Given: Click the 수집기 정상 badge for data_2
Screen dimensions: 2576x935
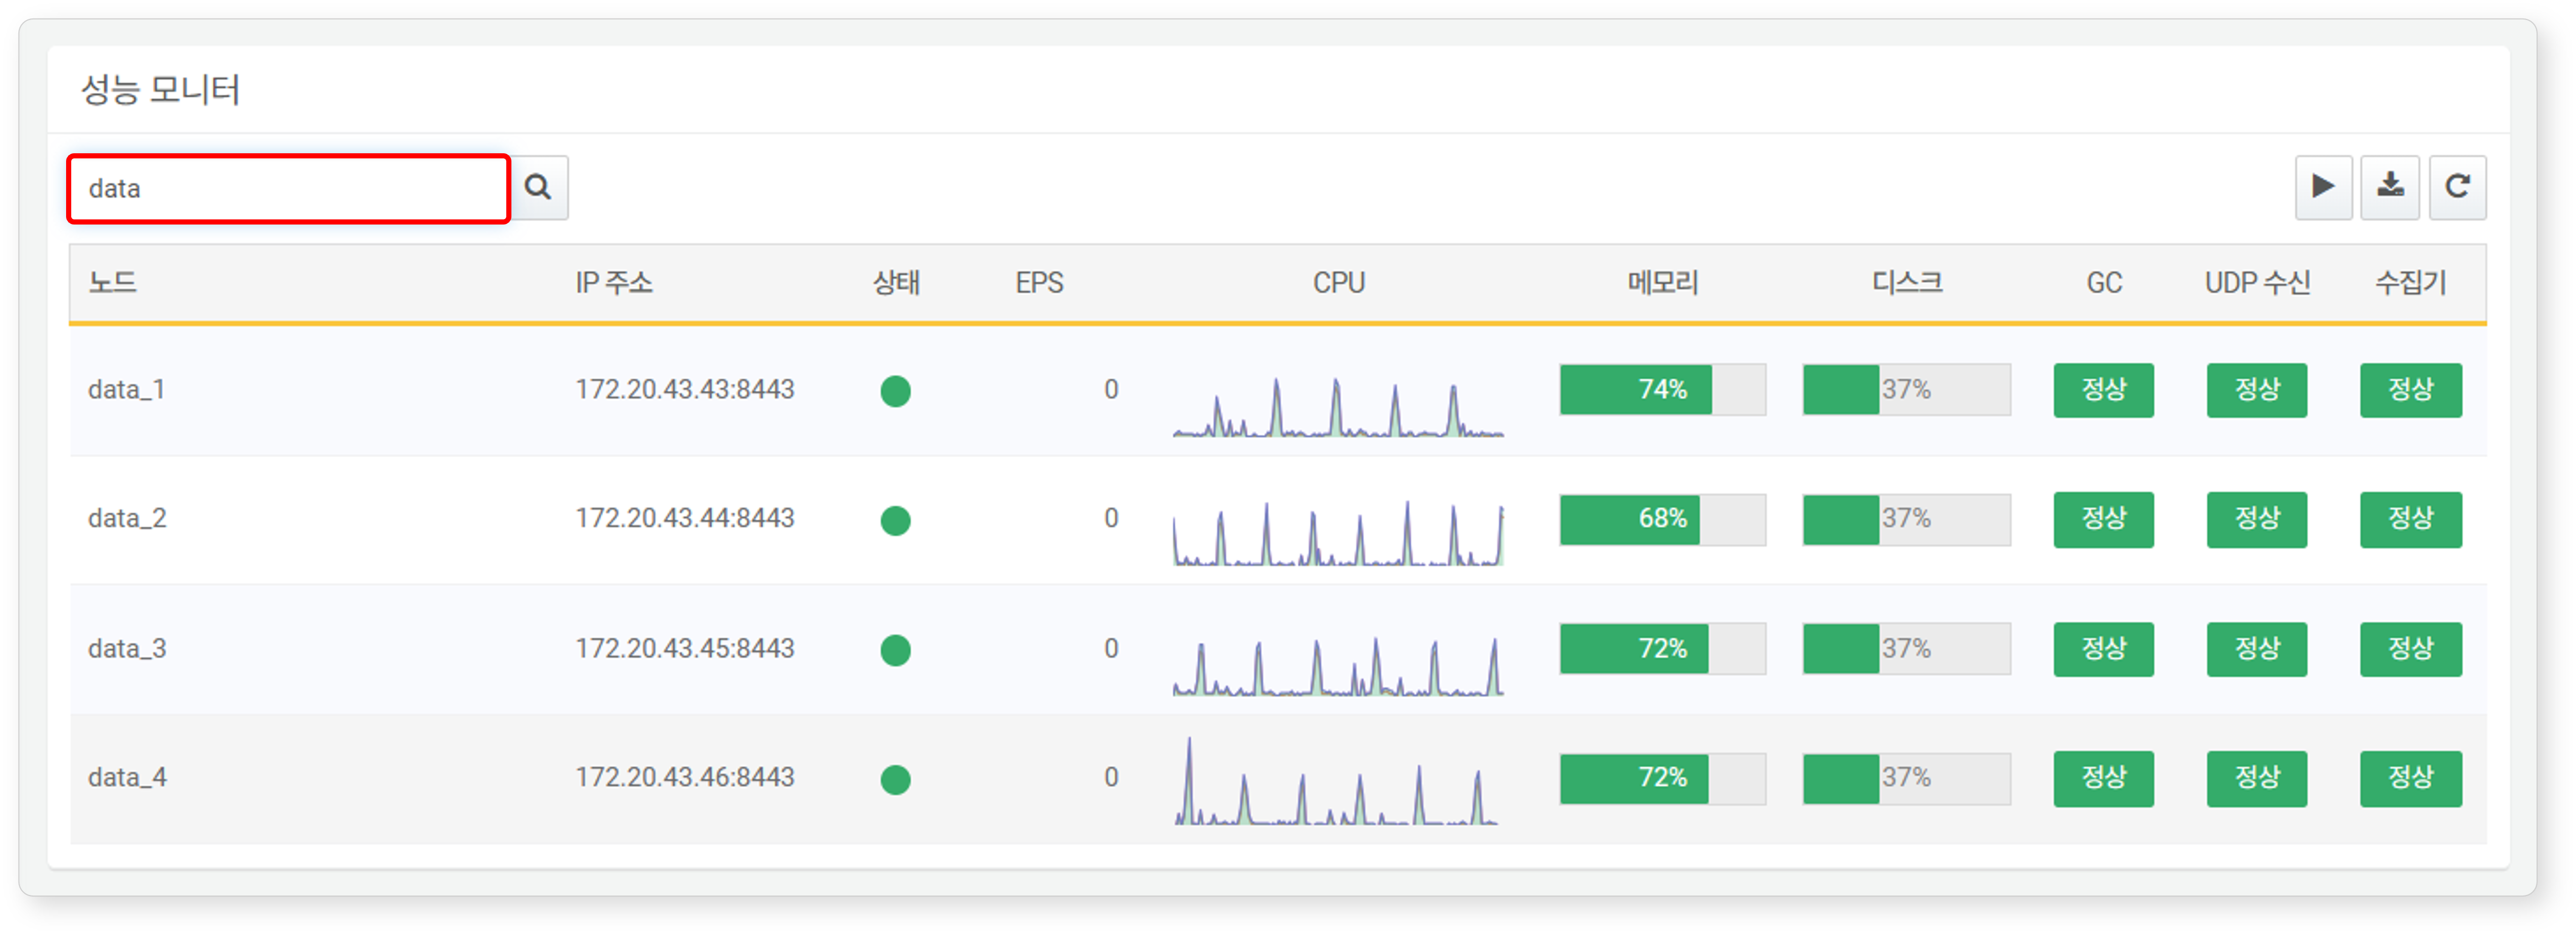Looking at the screenshot, I should click(2411, 519).
